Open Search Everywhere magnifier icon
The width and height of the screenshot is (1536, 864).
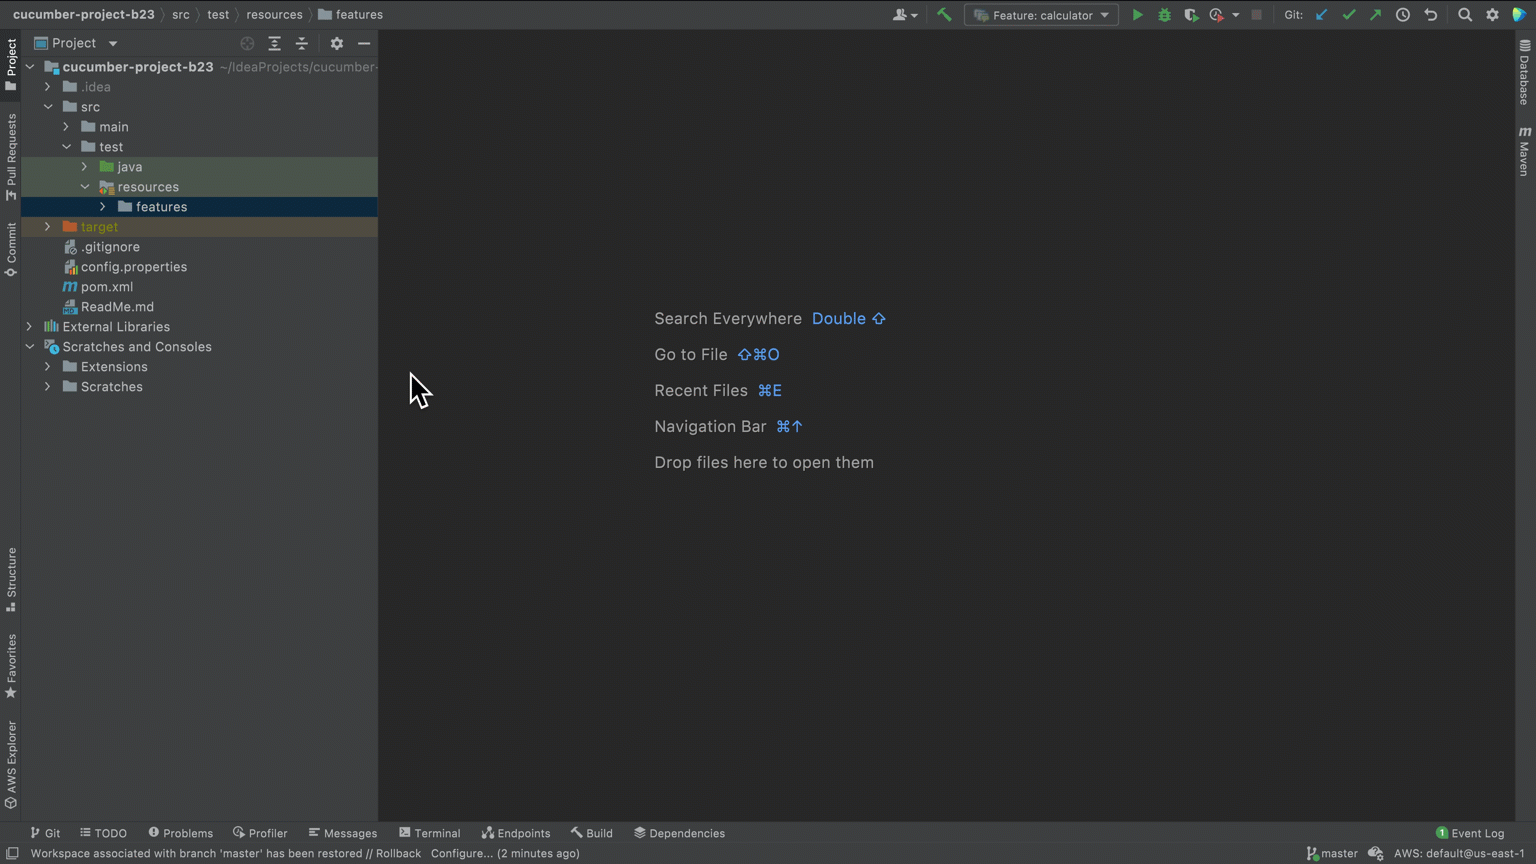pos(1465,15)
